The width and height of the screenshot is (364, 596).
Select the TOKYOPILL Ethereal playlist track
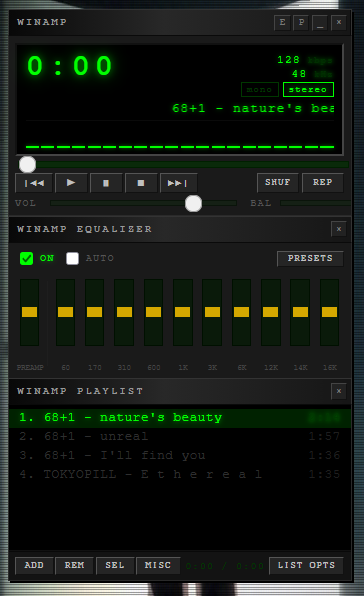coord(180,474)
